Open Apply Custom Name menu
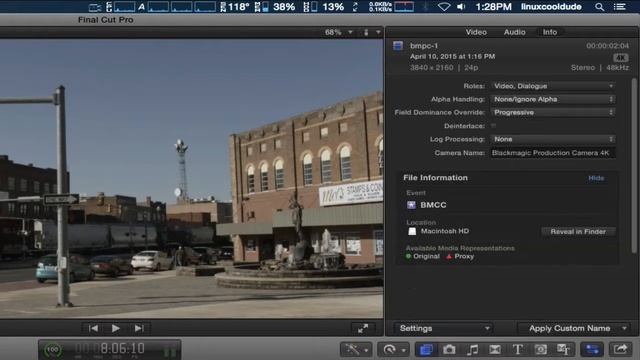This screenshot has width=640, height=360. tap(574, 328)
